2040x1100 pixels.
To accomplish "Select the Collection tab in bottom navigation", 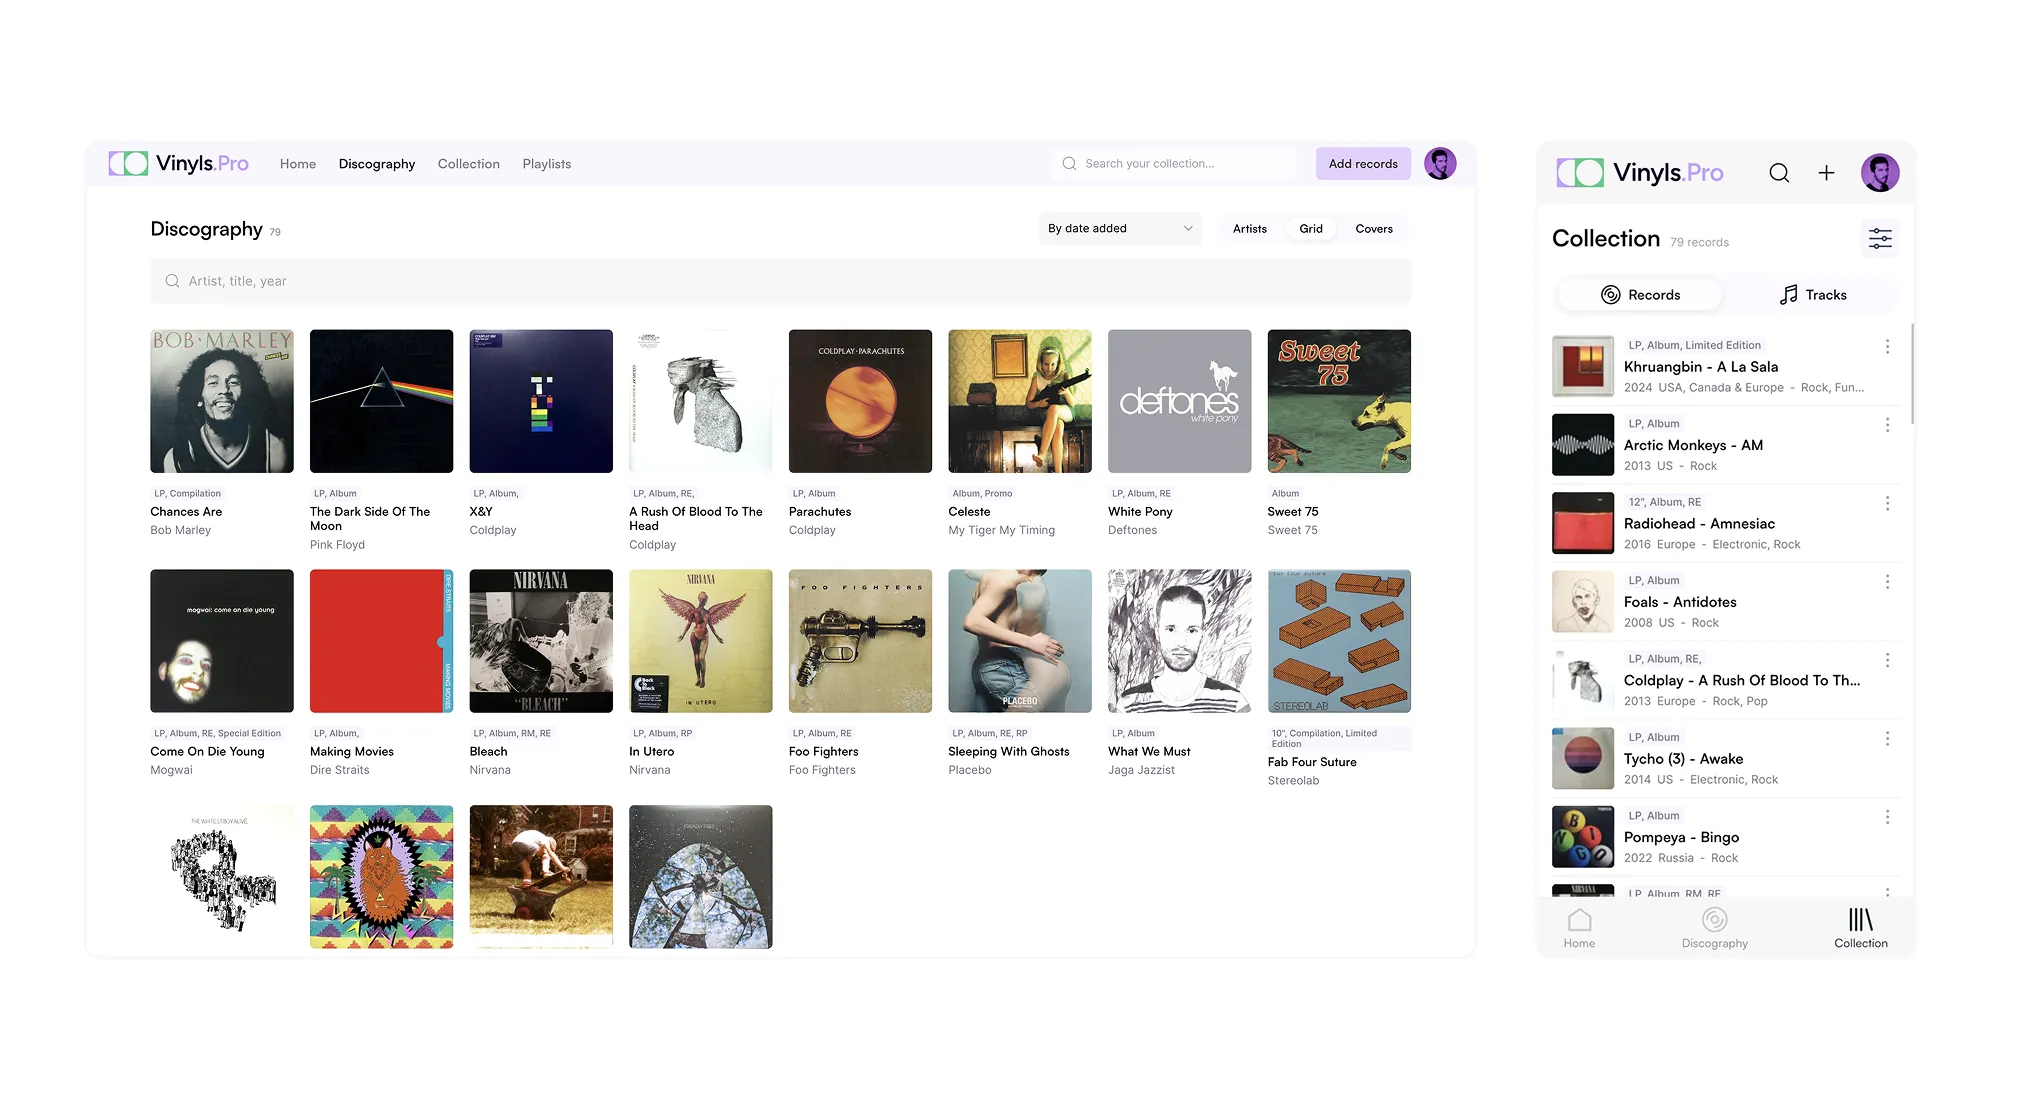I will (1860, 928).
